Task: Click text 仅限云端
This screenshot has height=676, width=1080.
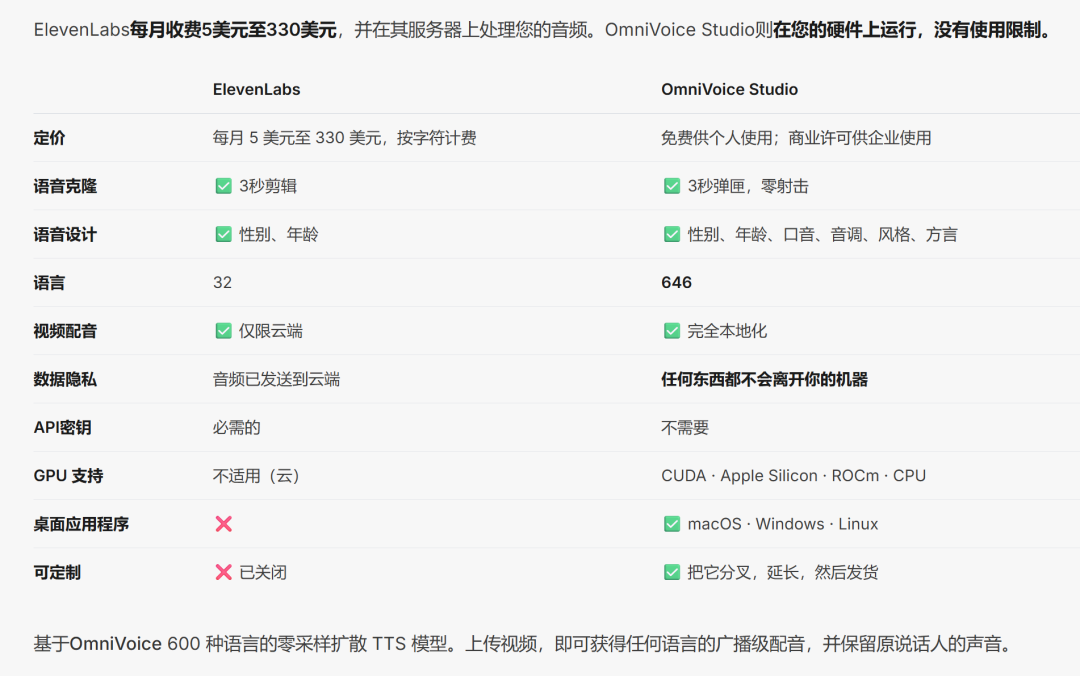Action: point(271,331)
